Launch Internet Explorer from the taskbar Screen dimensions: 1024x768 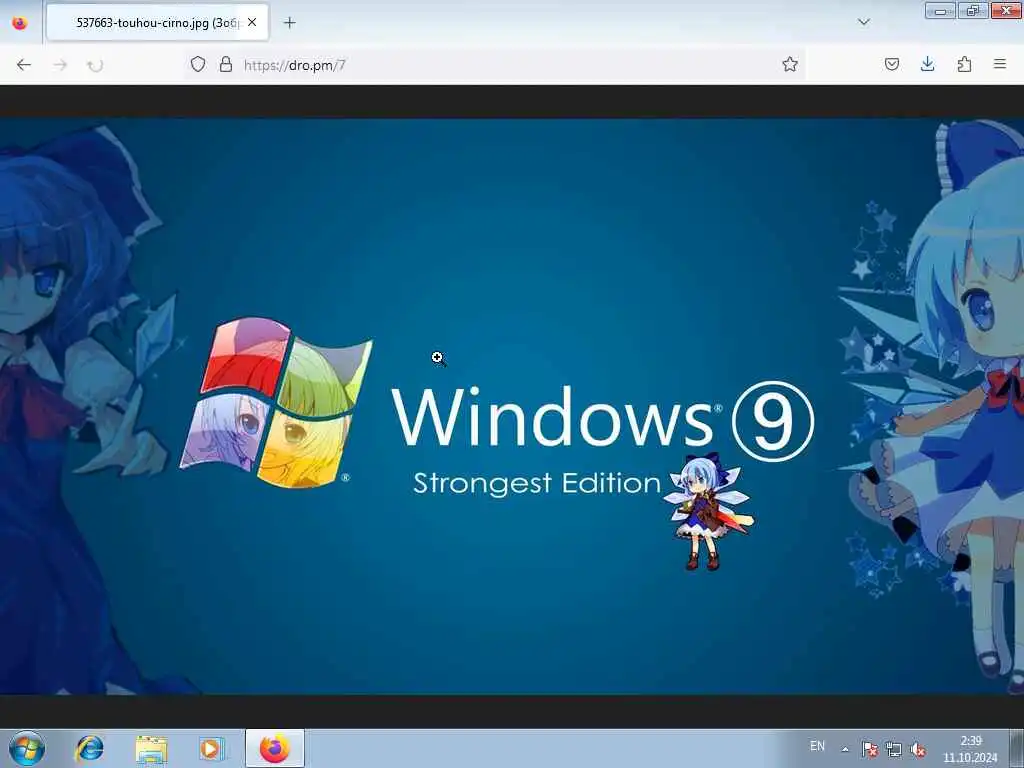89,748
